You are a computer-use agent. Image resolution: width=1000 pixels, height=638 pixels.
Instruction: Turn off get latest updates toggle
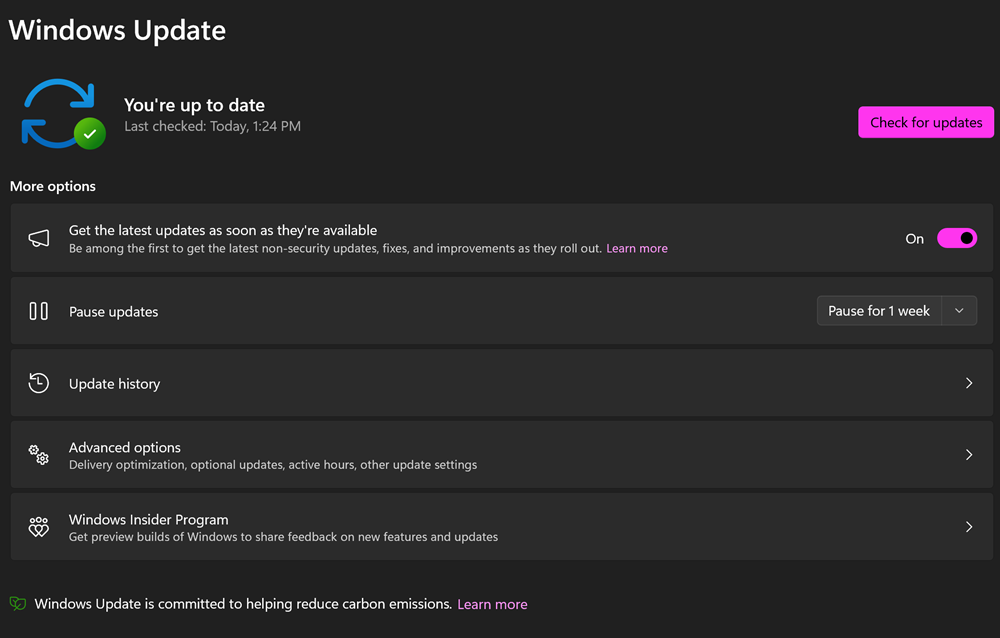point(957,238)
